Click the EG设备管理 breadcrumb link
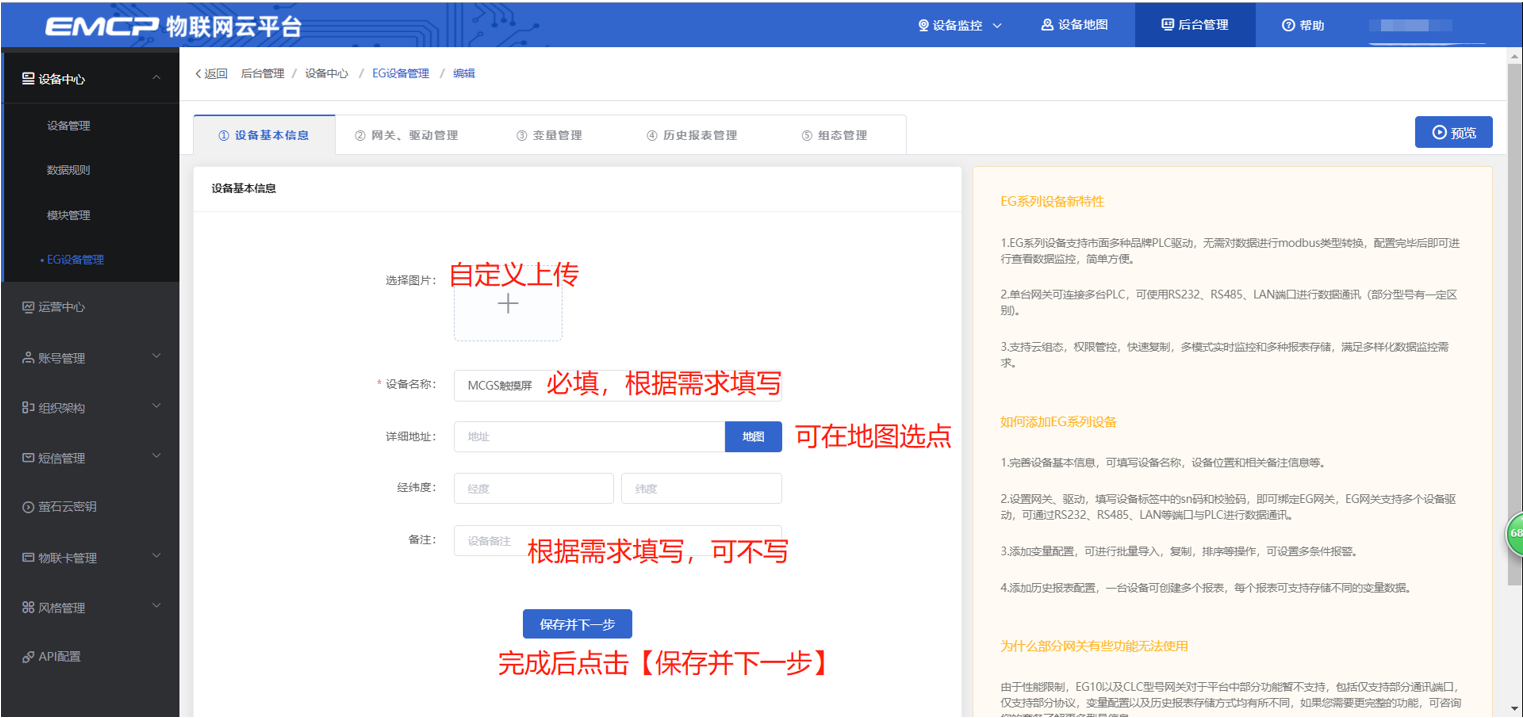This screenshot has width=1523, height=718. coord(400,74)
